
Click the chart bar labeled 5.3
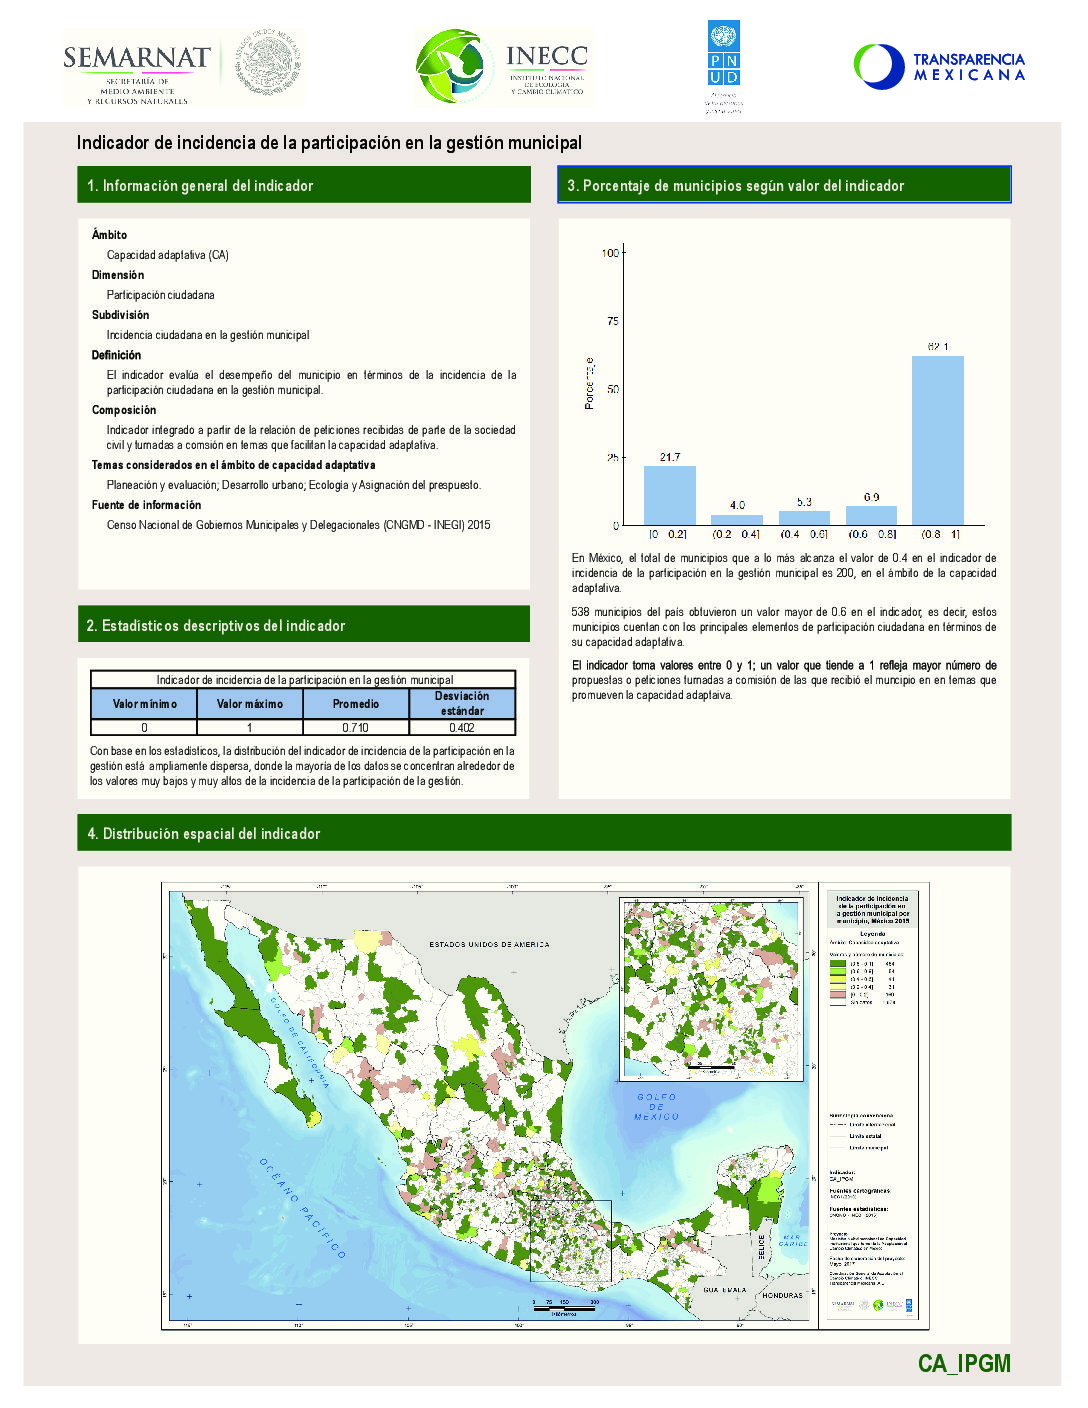[x=804, y=518]
